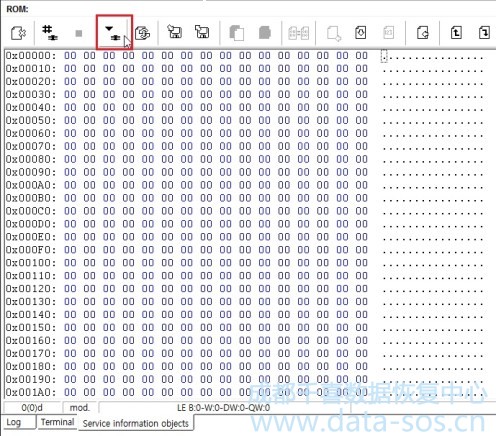Click the grayed paste icon
This screenshot has width=496, height=436.
(265, 33)
